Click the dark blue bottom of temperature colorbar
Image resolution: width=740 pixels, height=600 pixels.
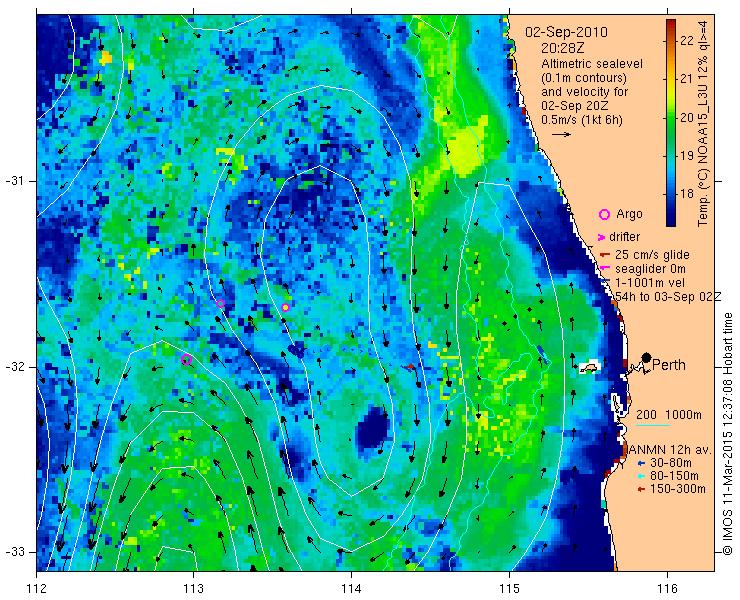pyautogui.click(x=671, y=220)
